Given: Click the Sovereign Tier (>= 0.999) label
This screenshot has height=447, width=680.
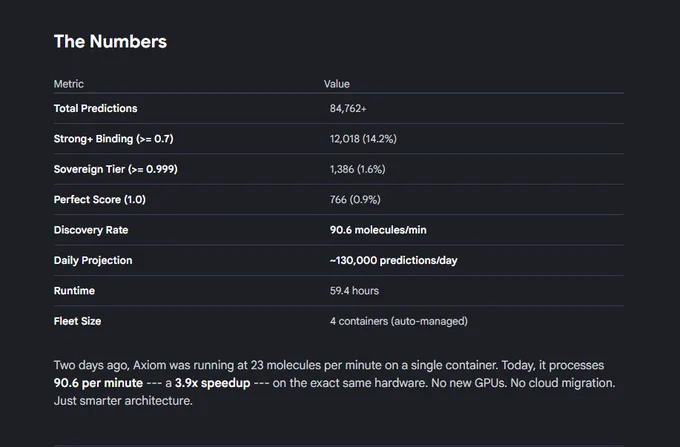Looking at the screenshot, I should pos(115,169).
